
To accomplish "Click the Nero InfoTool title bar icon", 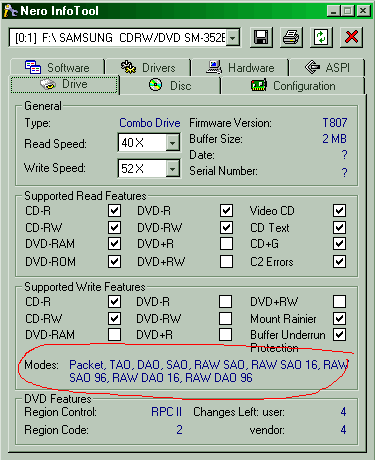I will [x=10, y=11].
